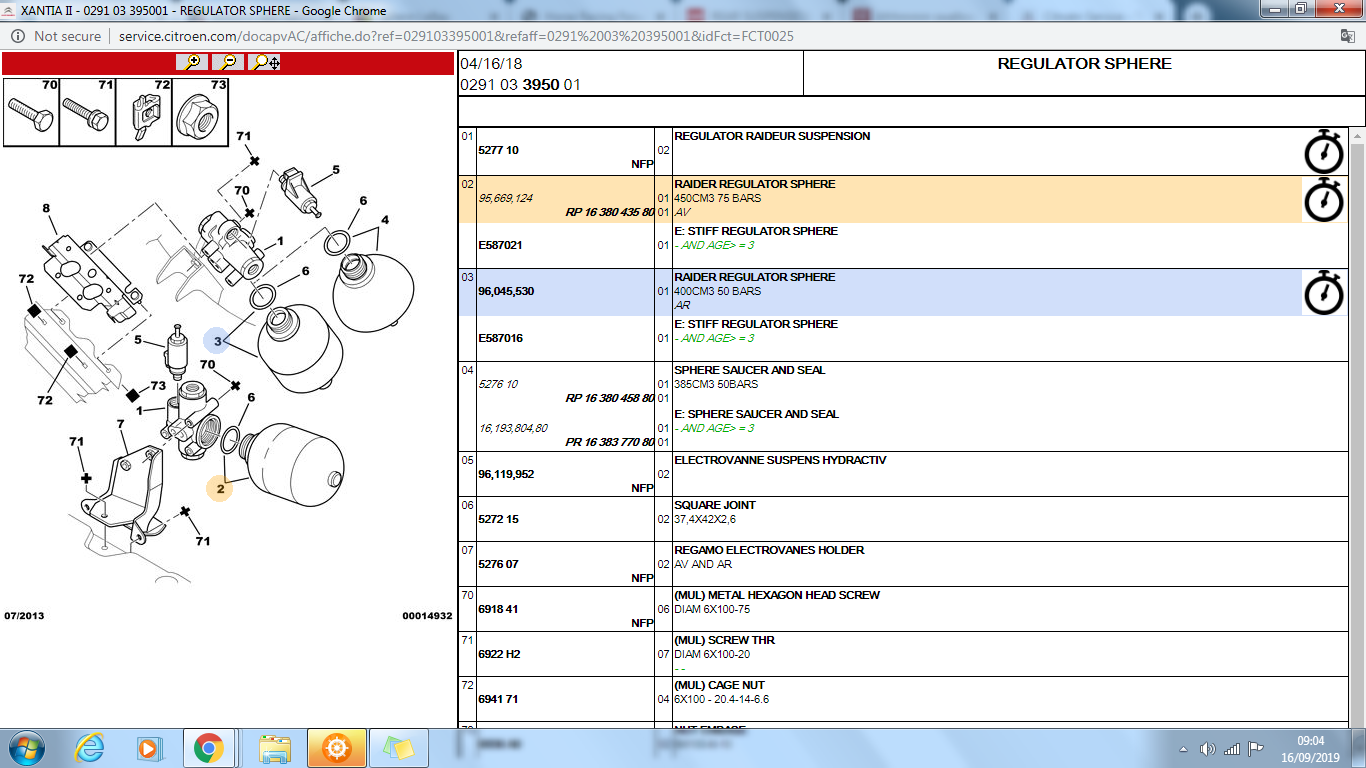Open the network status tray icon
1366x768 pixels.
[x=1232, y=749]
